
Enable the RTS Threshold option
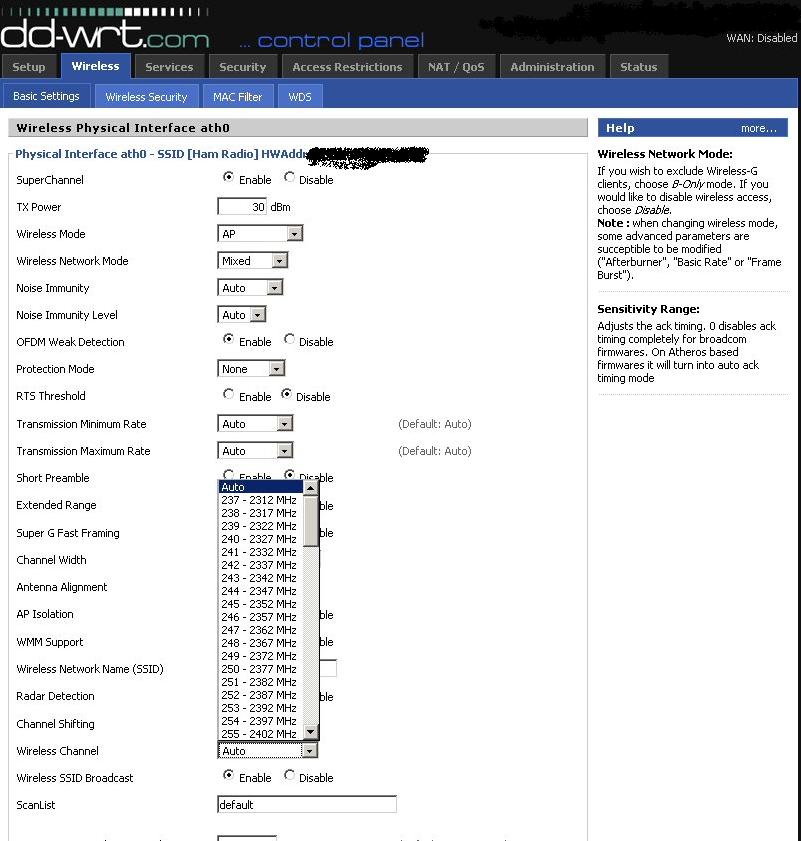229,395
